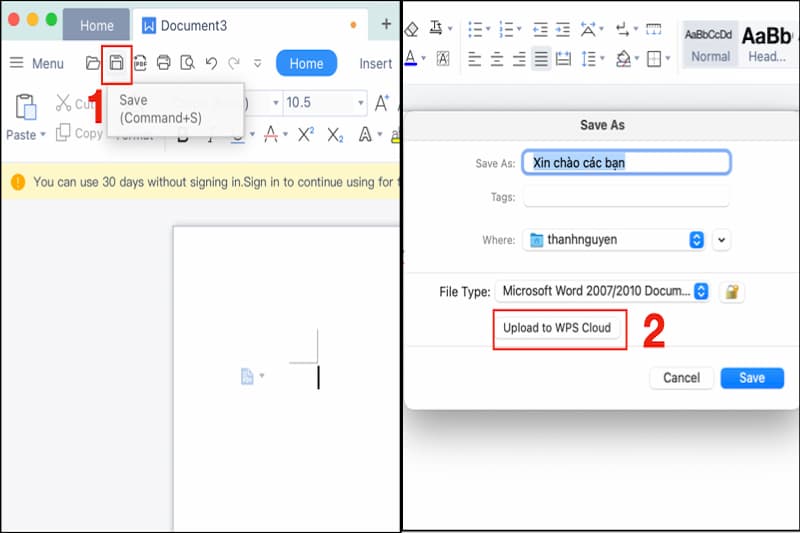Screen dimensions: 800x533
Task: Click the Paste clipboard icon
Action: pos(26,107)
